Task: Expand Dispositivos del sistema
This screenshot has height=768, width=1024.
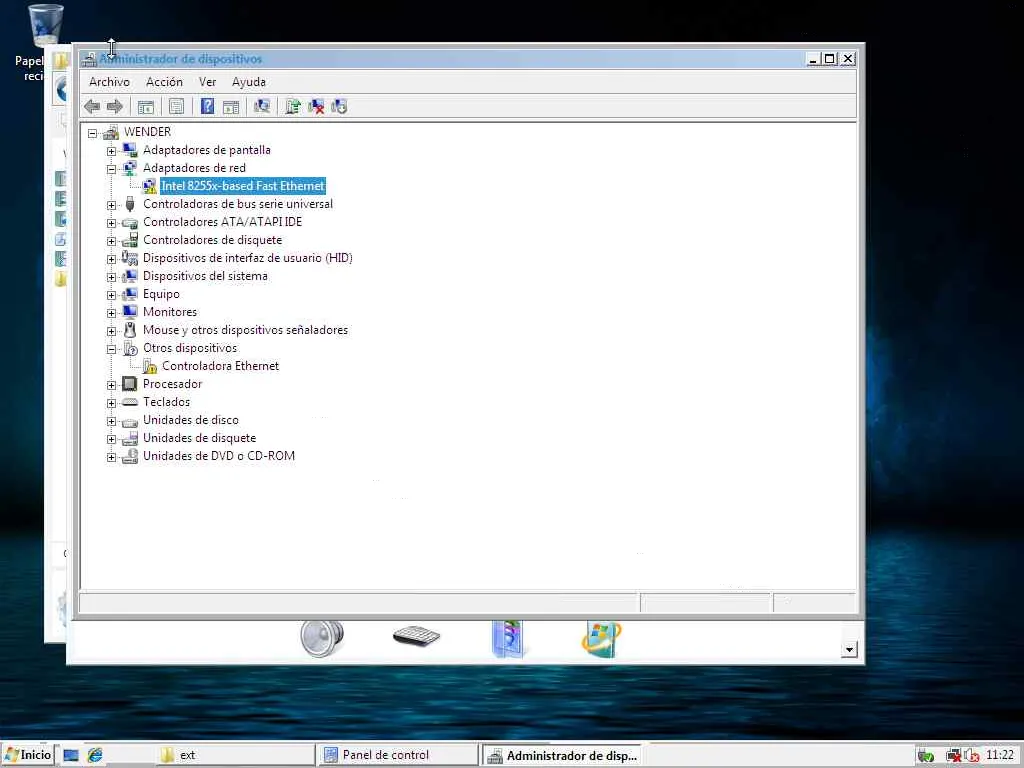Action: tap(112, 277)
